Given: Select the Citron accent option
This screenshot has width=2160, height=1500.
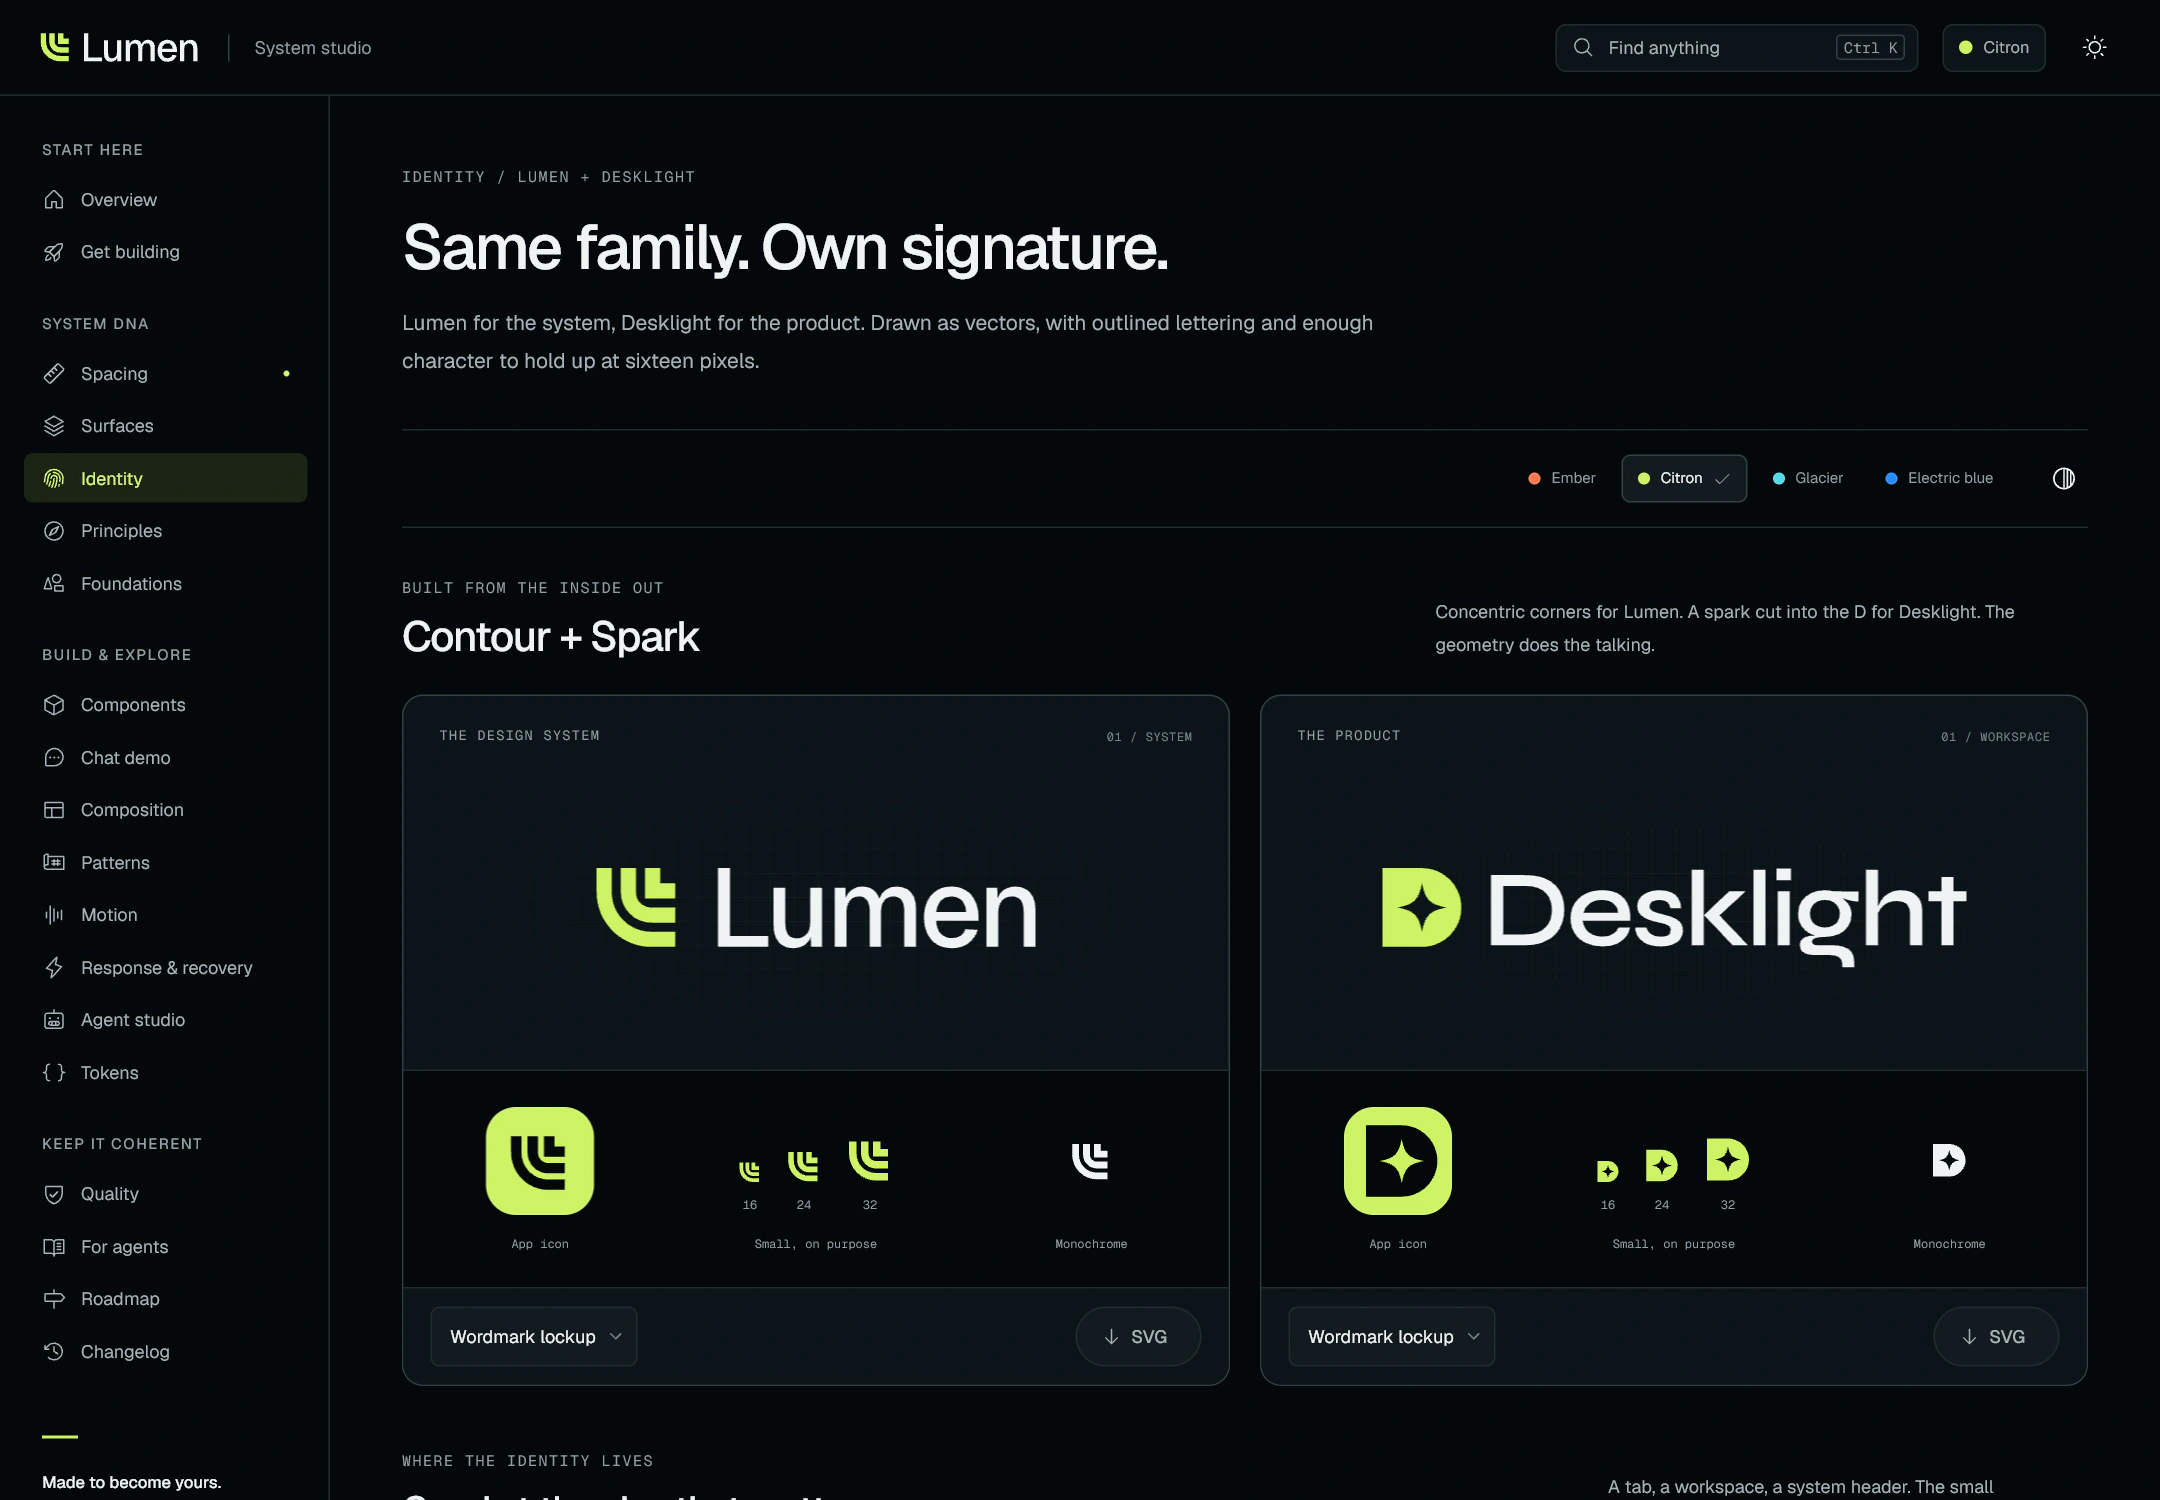Looking at the screenshot, I should point(1684,479).
